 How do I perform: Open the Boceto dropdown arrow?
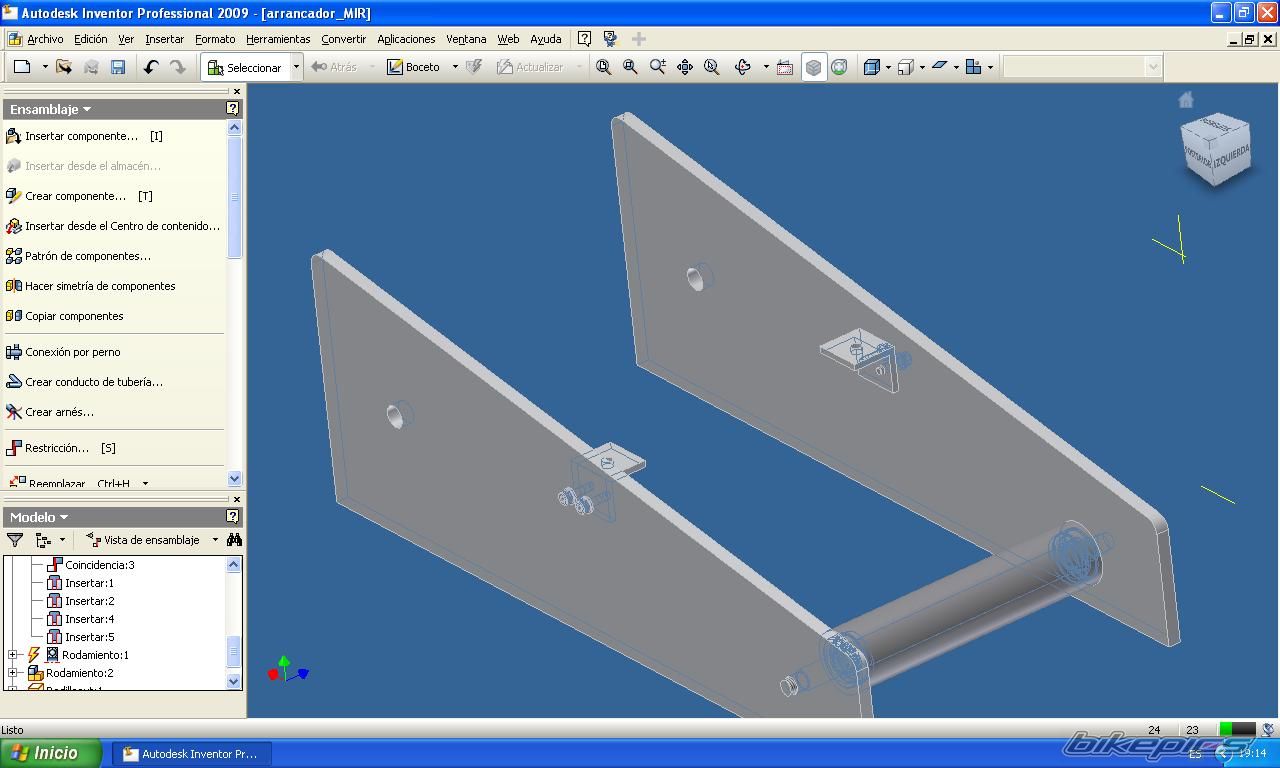455,67
